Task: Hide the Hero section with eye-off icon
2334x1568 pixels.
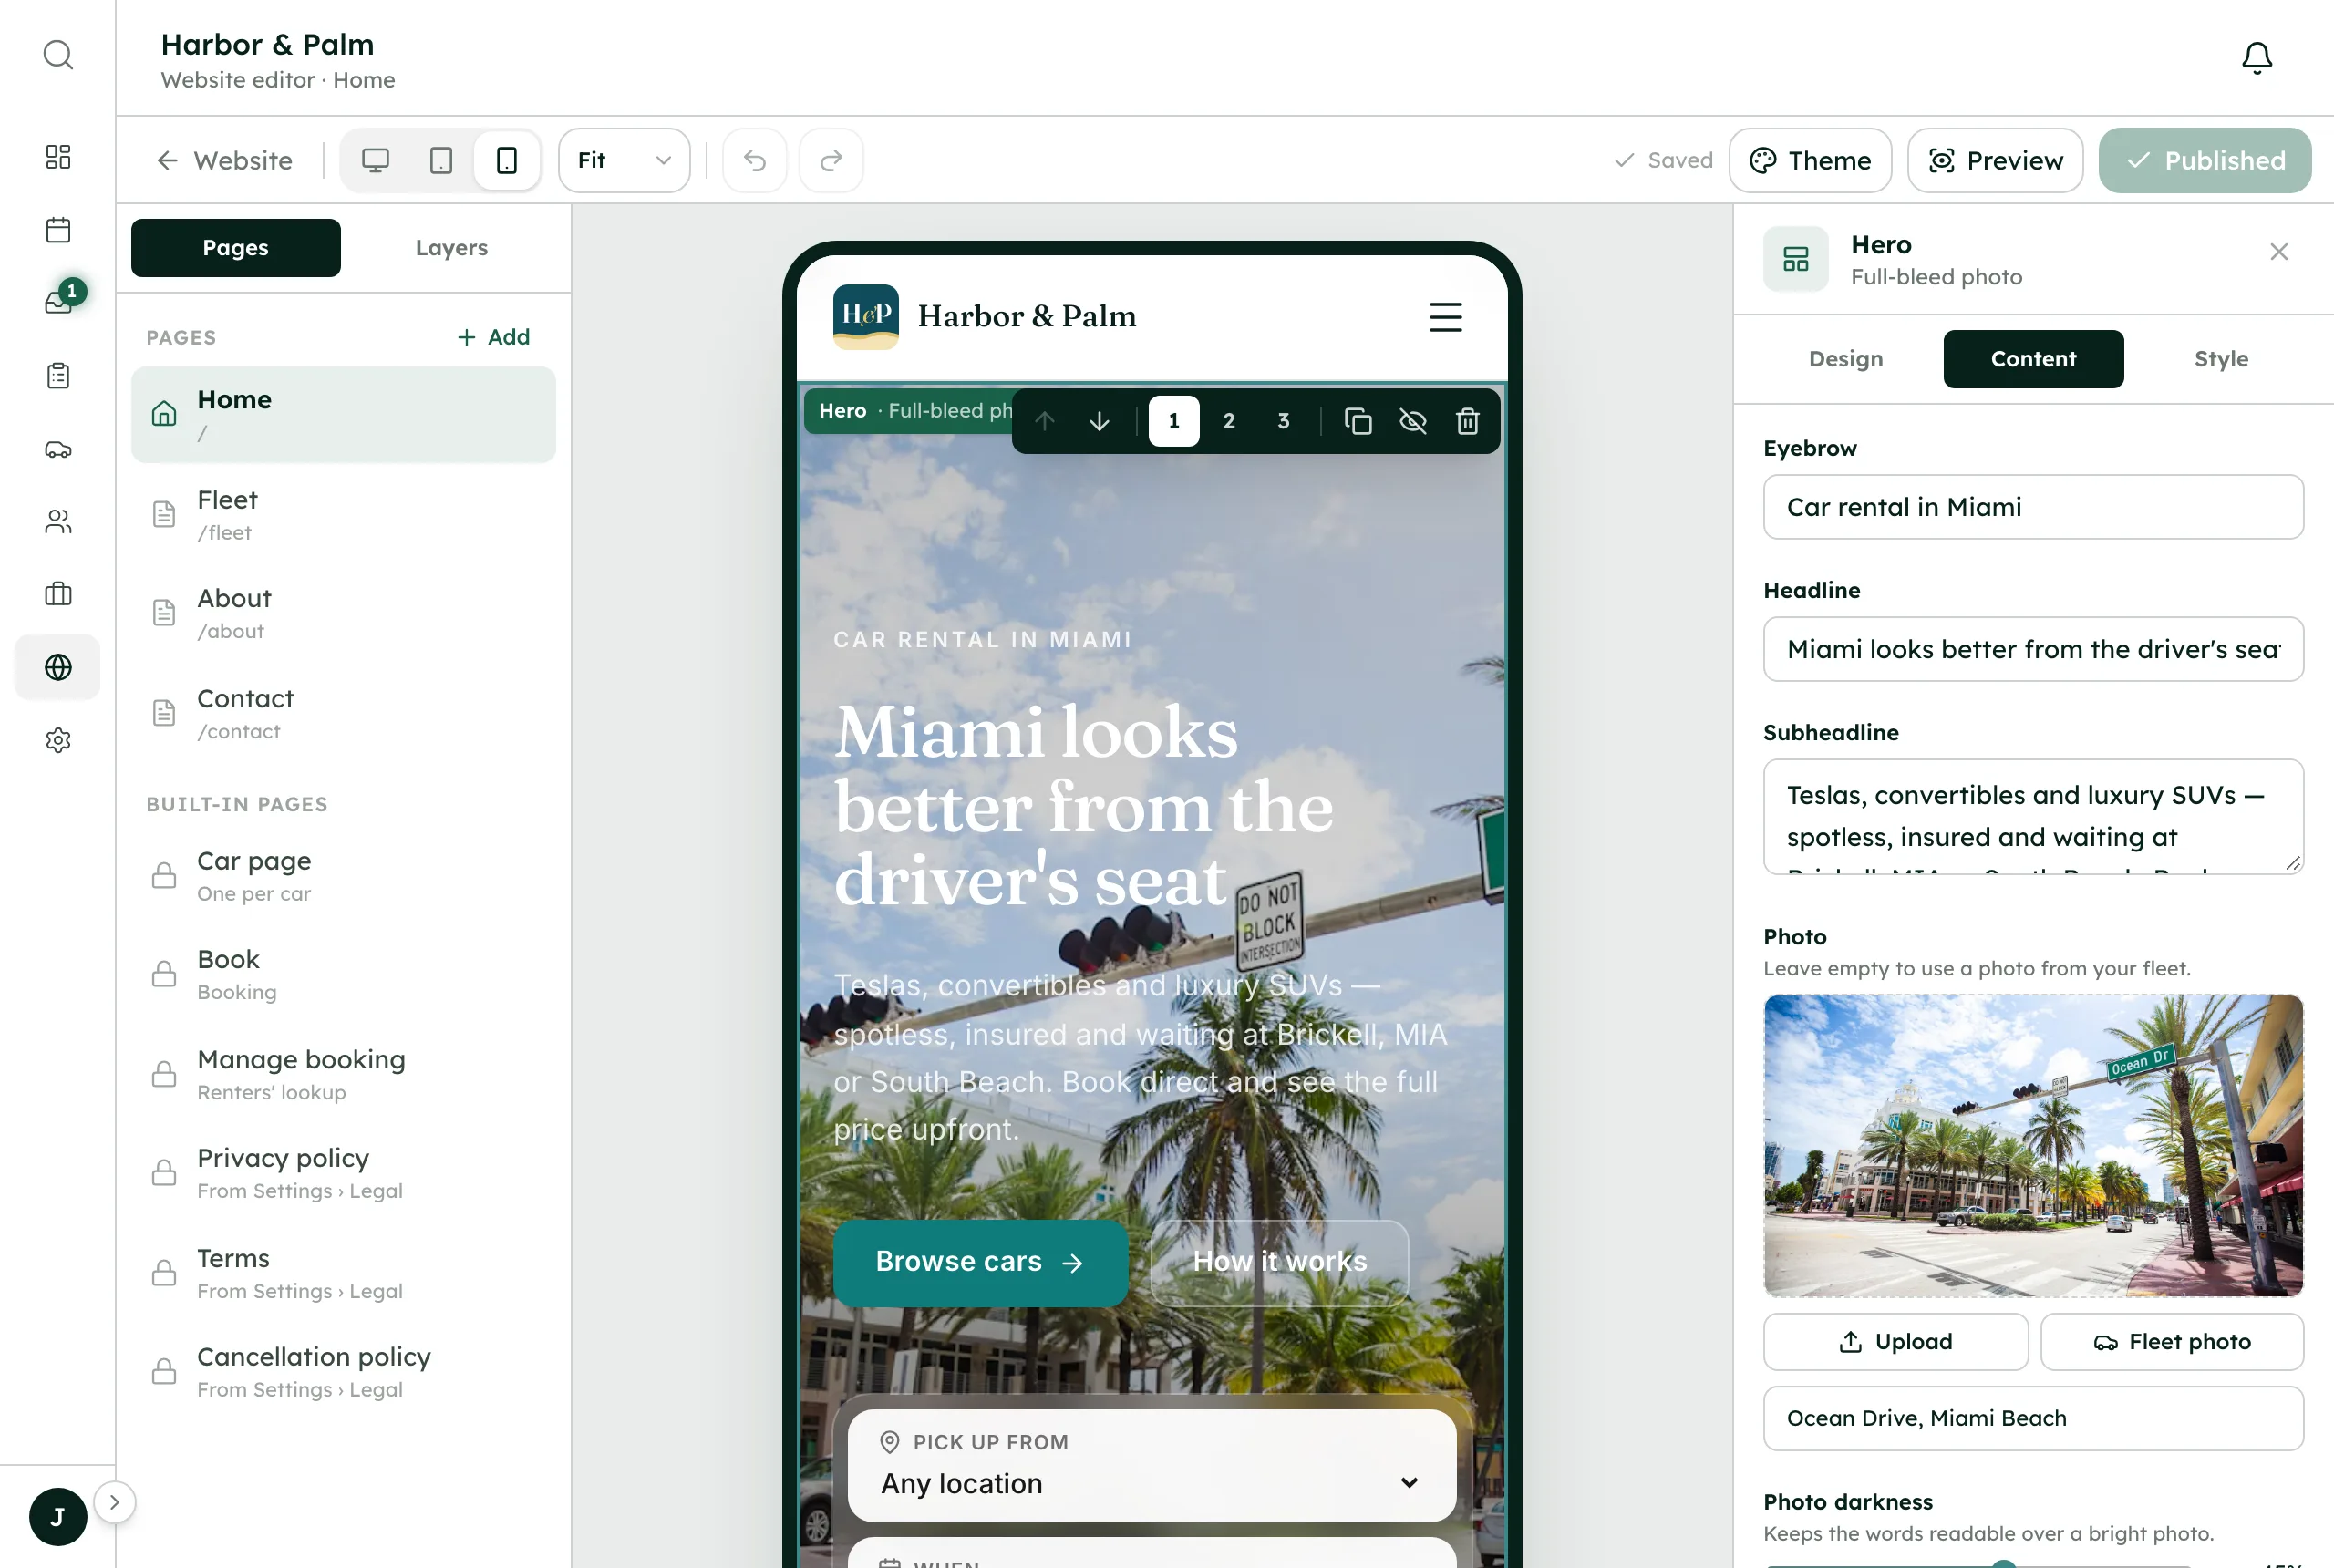Action: tap(1412, 421)
